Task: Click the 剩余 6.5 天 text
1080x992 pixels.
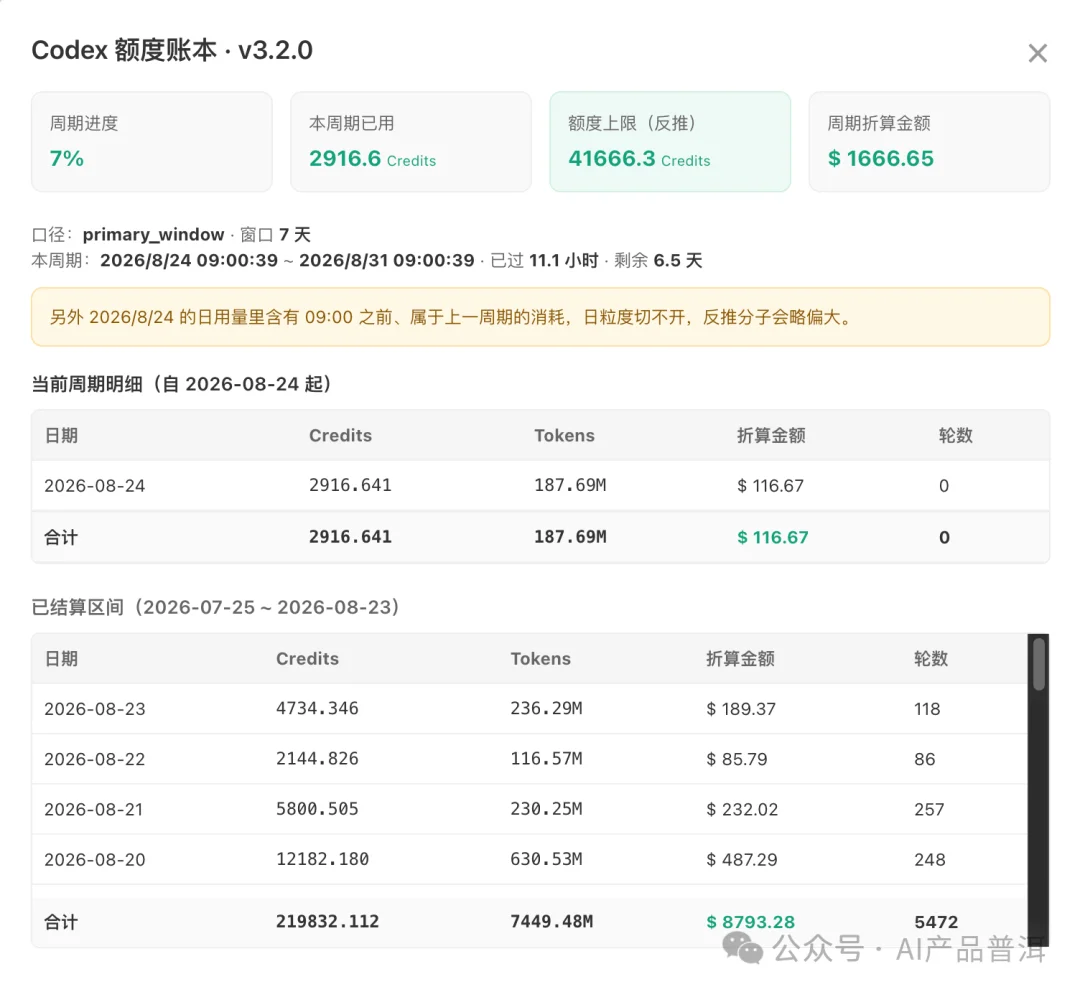Action: [658, 260]
